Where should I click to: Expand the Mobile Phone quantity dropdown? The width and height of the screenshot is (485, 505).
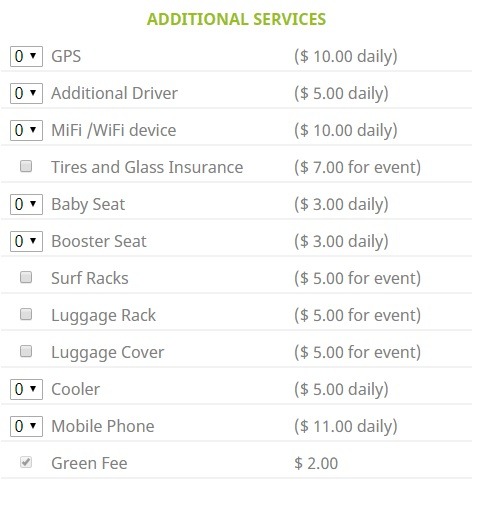click(x=26, y=426)
